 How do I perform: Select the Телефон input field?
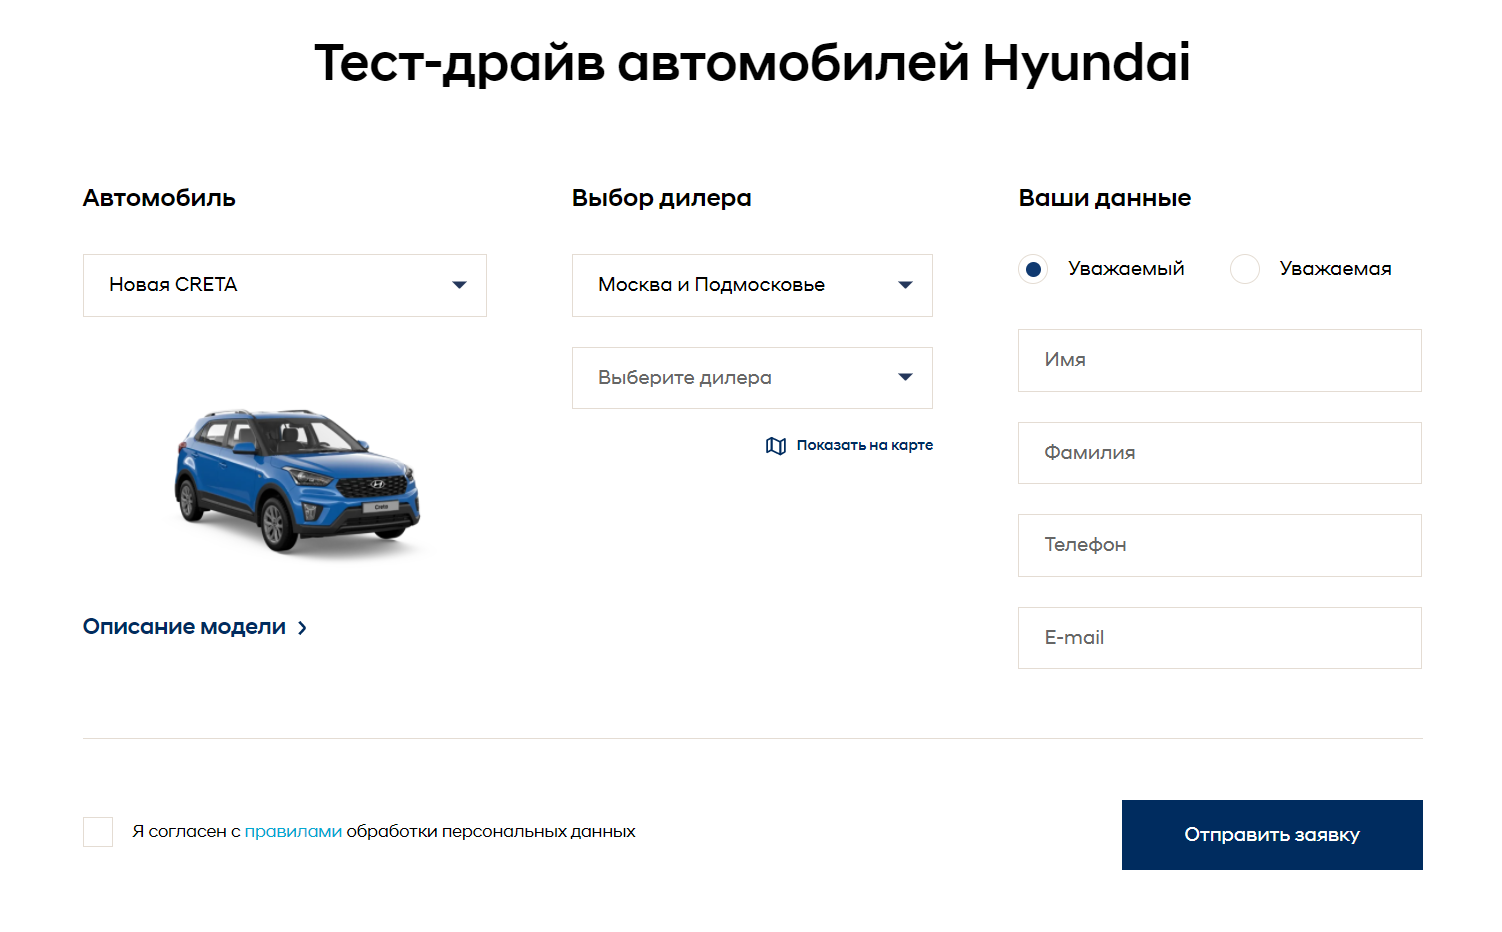pyautogui.click(x=1219, y=545)
